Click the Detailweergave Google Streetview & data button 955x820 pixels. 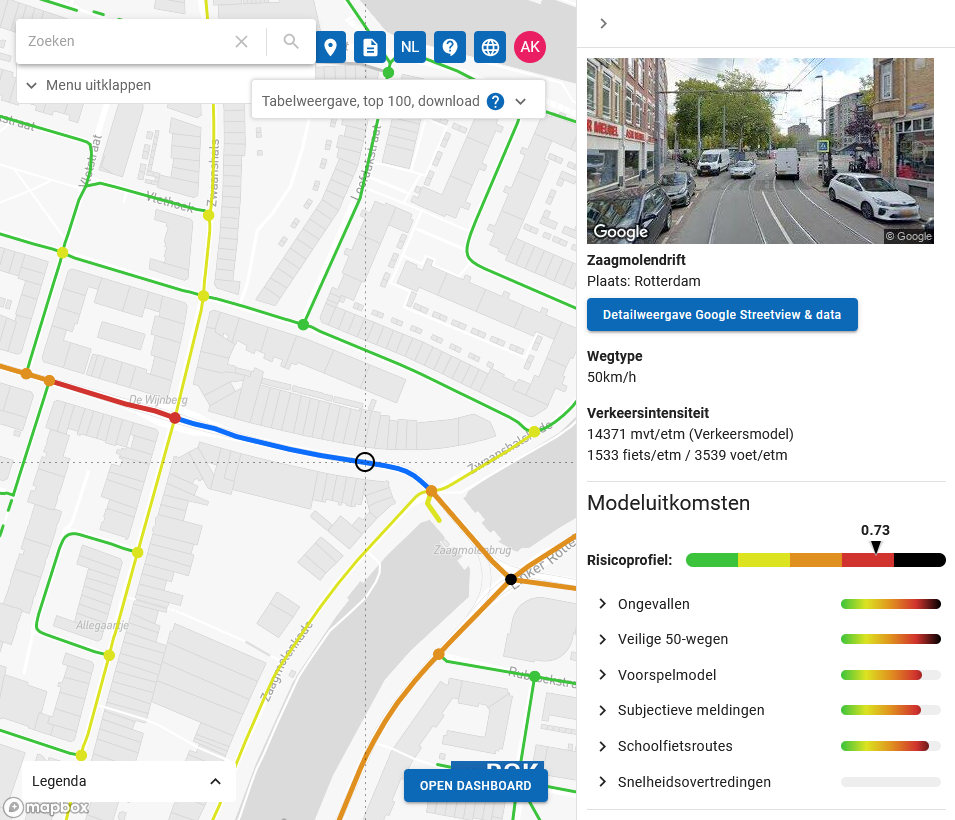tap(722, 314)
